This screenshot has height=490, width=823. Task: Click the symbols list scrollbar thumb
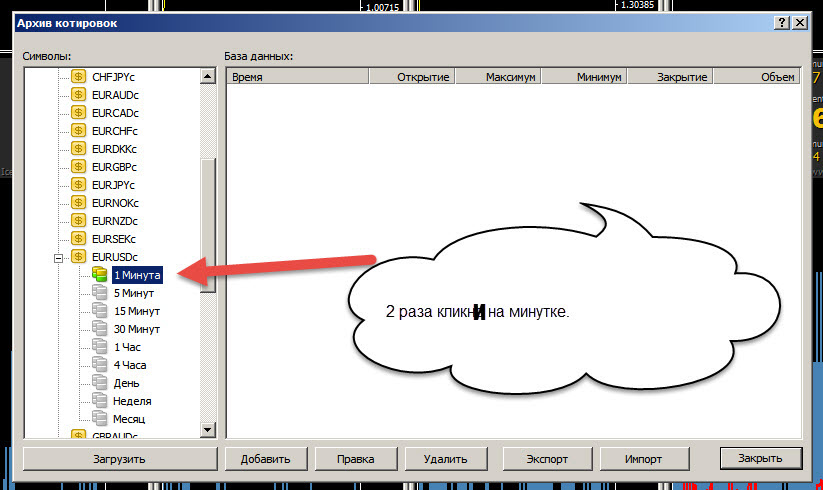[x=208, y=226]
